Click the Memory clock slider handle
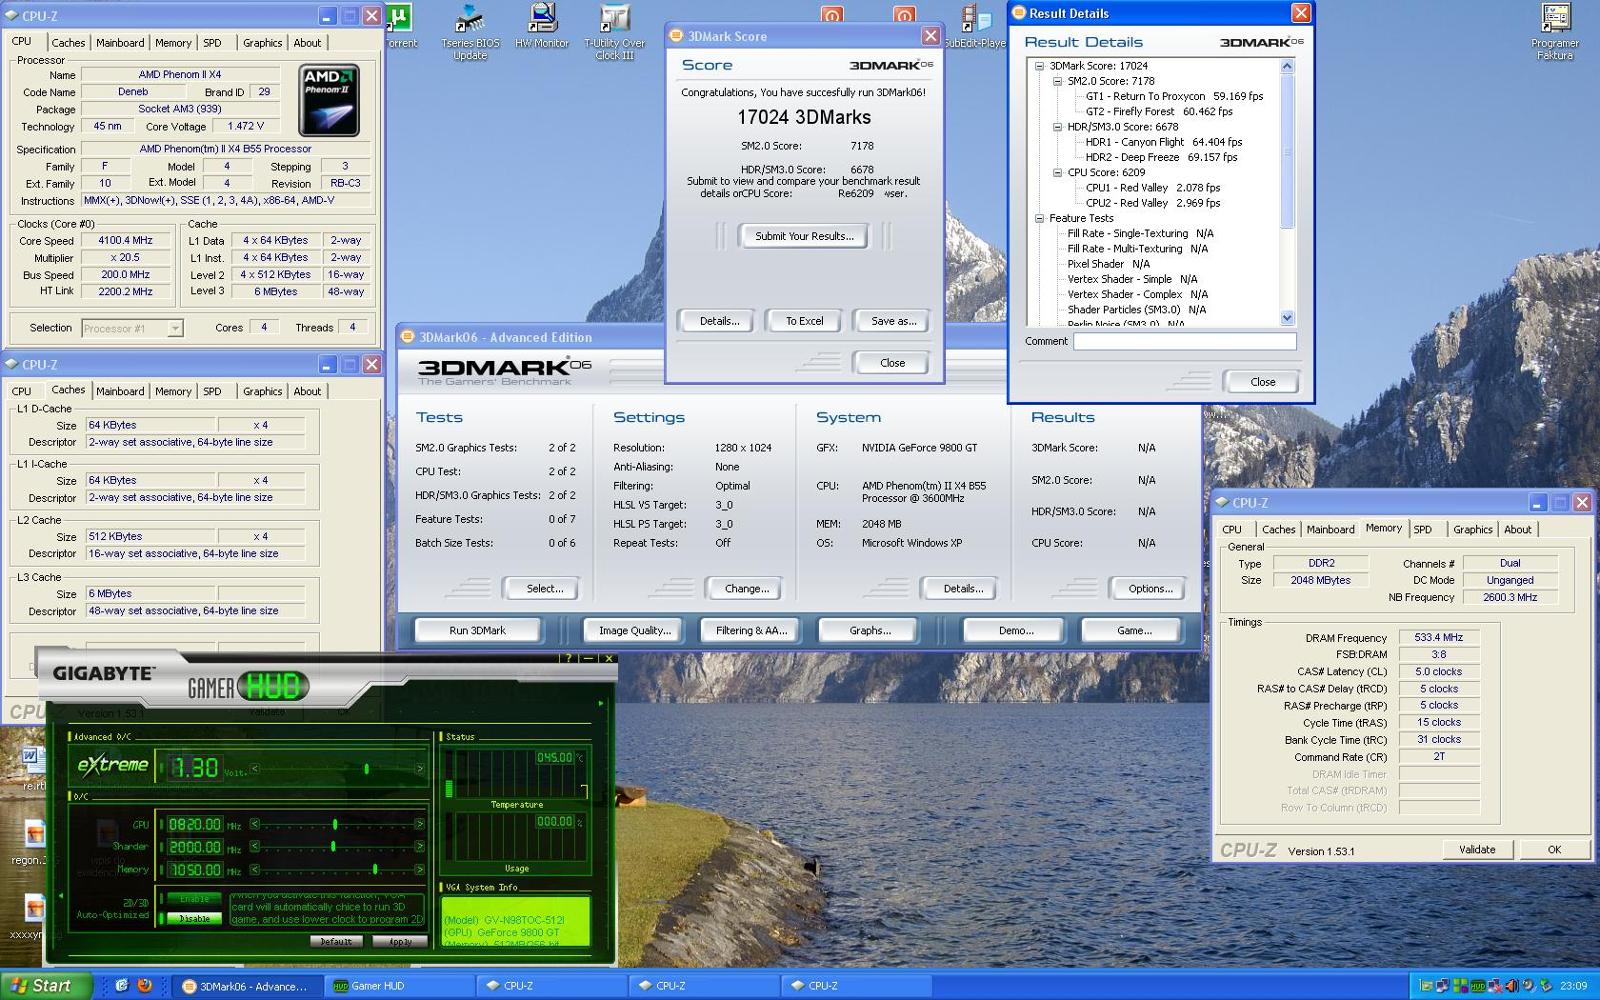 (375, 869)
